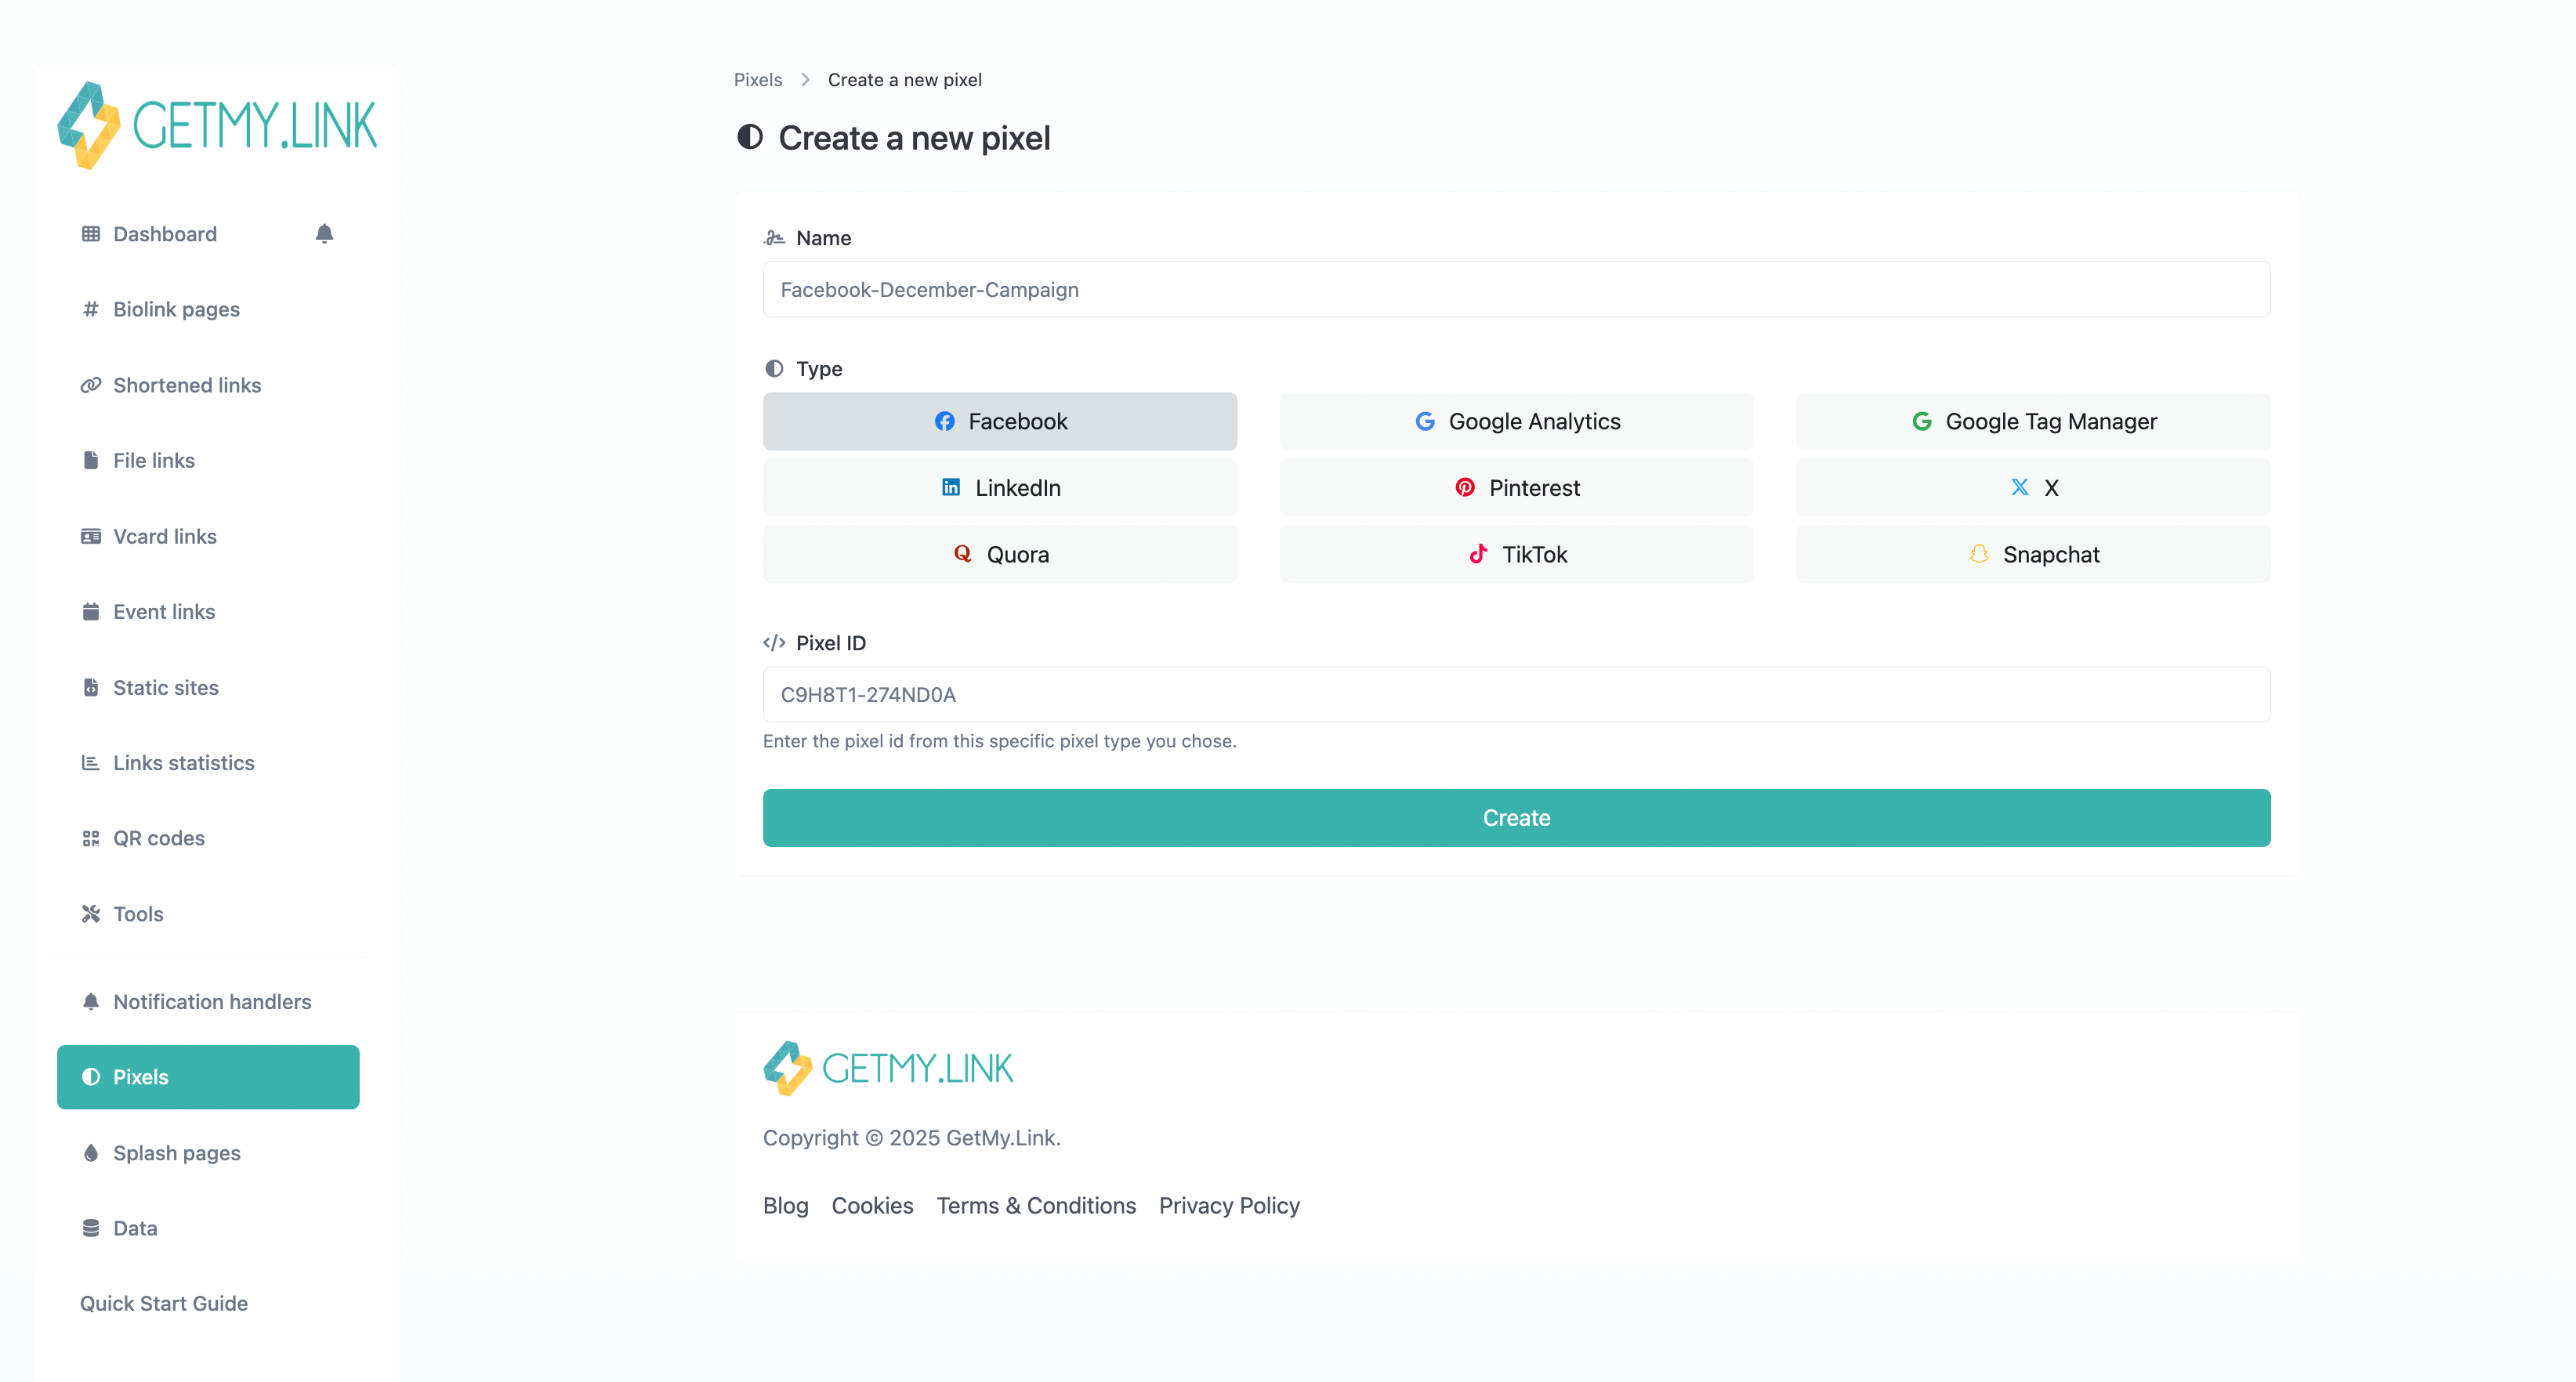Select TikTok as the pixel type
The image size is (2576, 1382).
pyautogui.click(x=1516, y=554)
